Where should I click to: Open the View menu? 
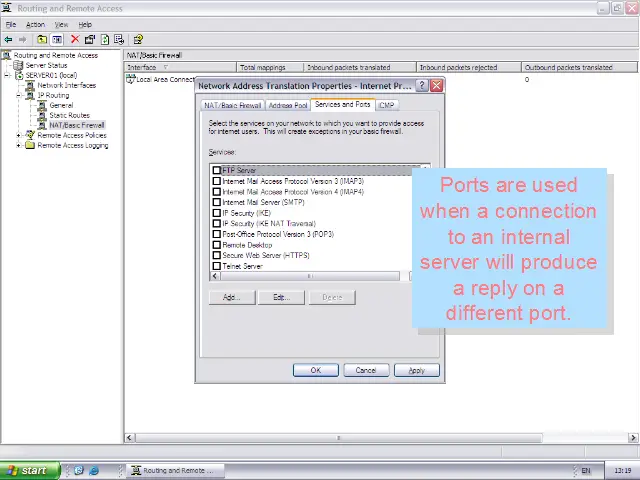(61, 24)
